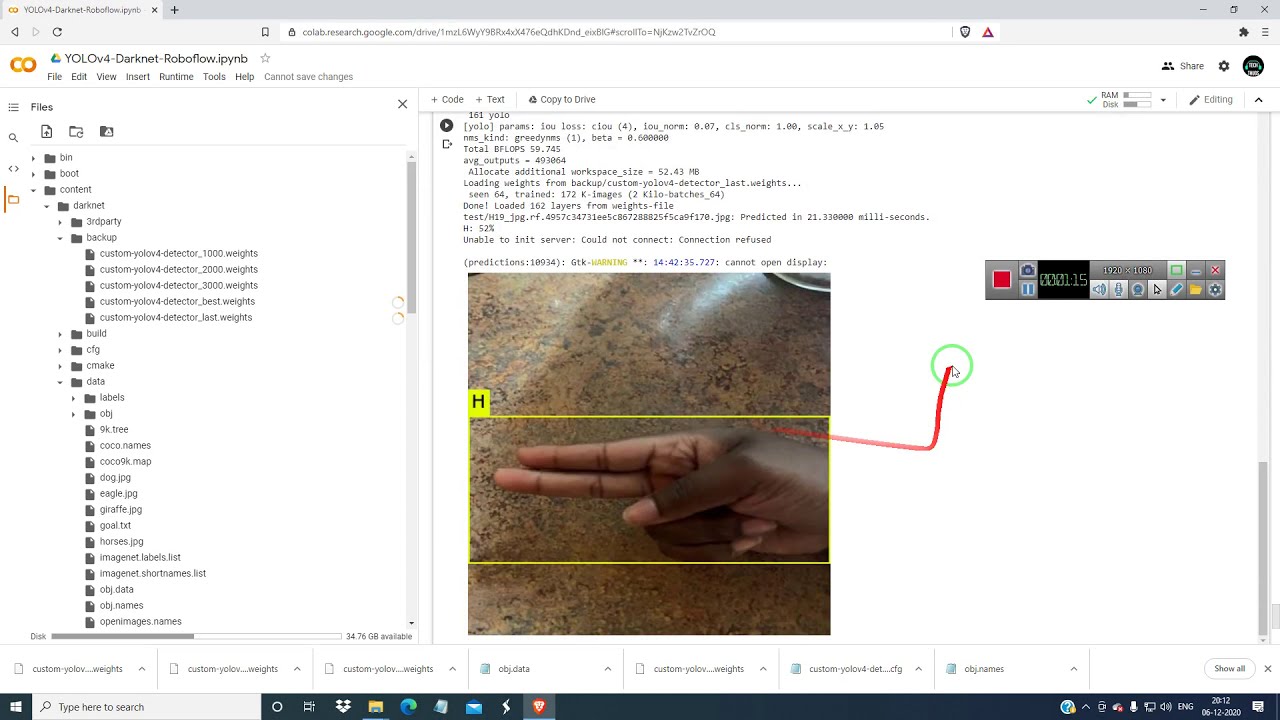This screenshot has height=720, width=1280.
Task: Open recorder output folder
Action: [1196, 289]
